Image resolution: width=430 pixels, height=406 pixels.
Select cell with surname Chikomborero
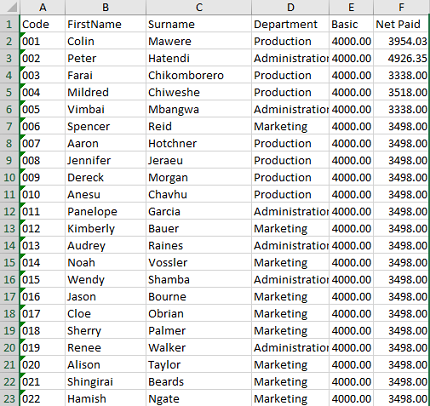199,75
